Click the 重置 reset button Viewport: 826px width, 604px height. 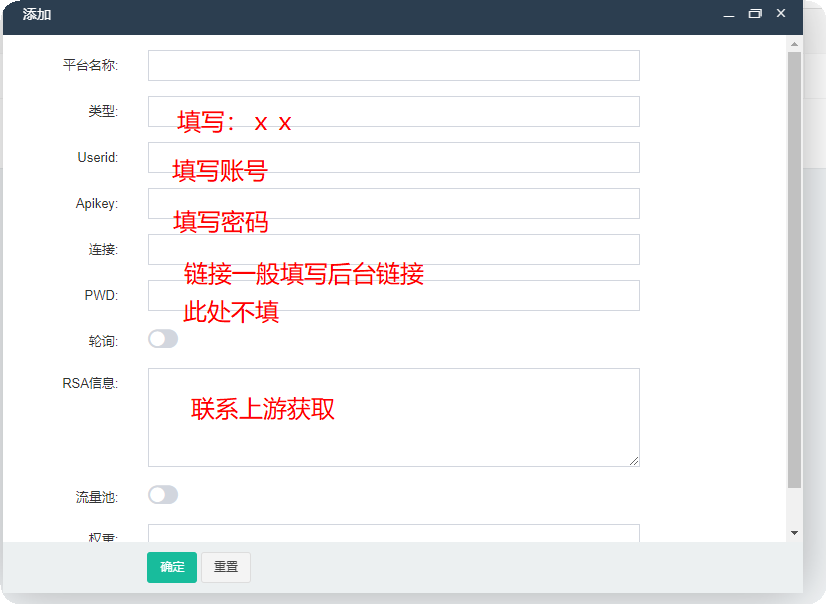(x=225, y=567)
